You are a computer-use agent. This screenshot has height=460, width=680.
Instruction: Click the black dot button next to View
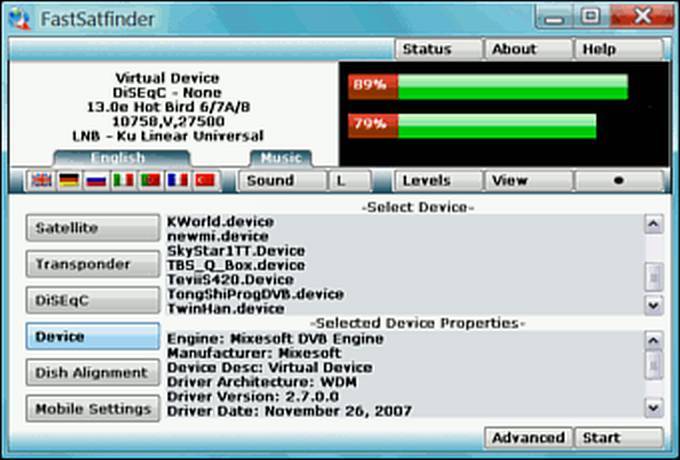pos(619,180)
